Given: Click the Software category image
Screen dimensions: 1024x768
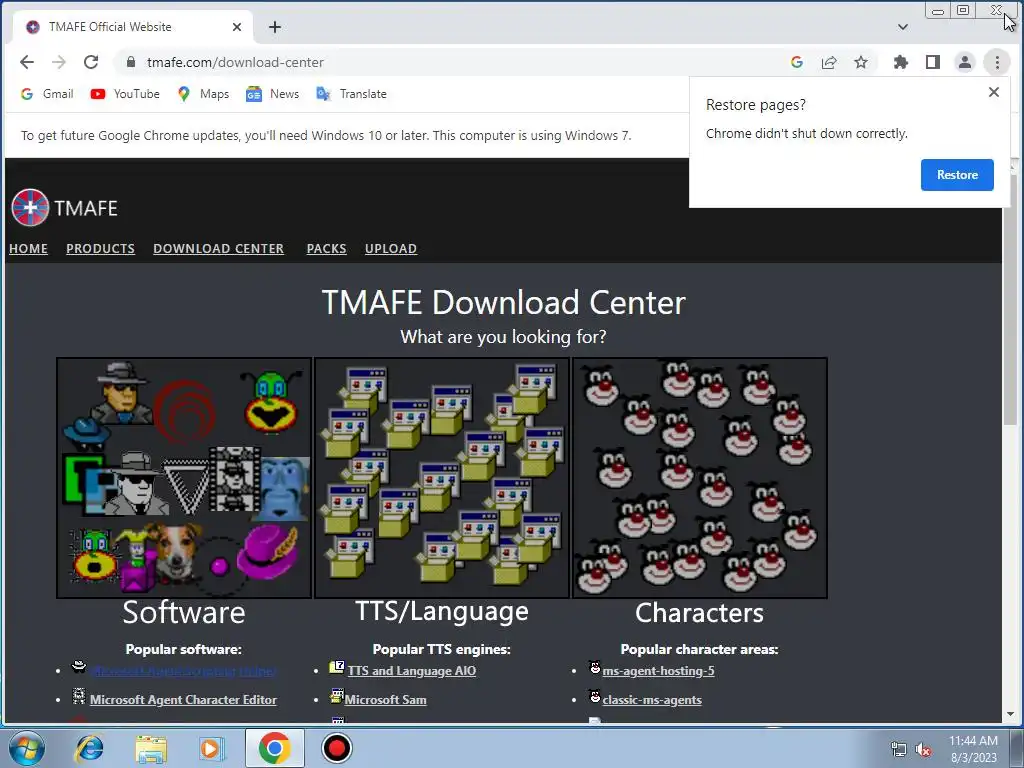Looking at the screenshot, I should tap(184, 477).
